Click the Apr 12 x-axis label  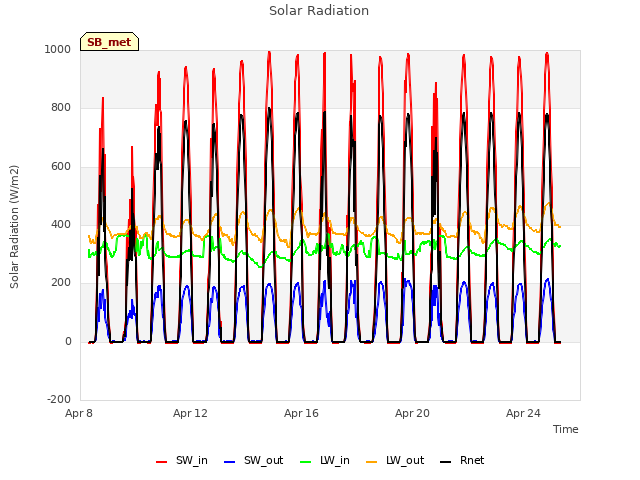pyautogui.click(x=190, y=413)
